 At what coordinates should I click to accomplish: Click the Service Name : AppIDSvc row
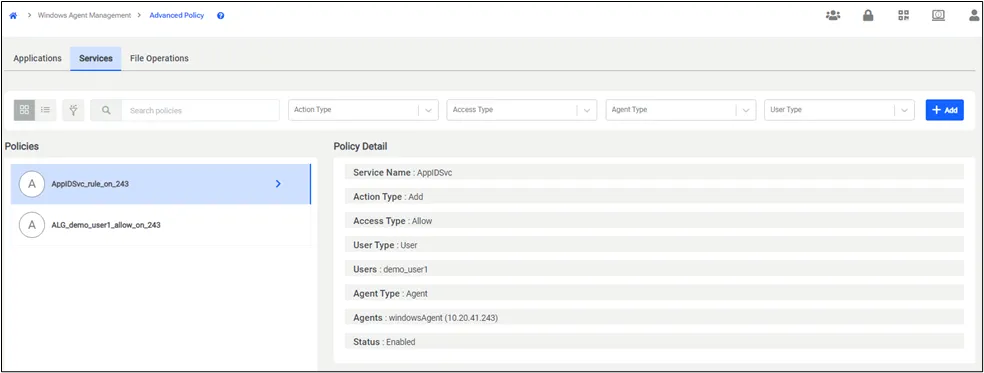coord(655,173)
